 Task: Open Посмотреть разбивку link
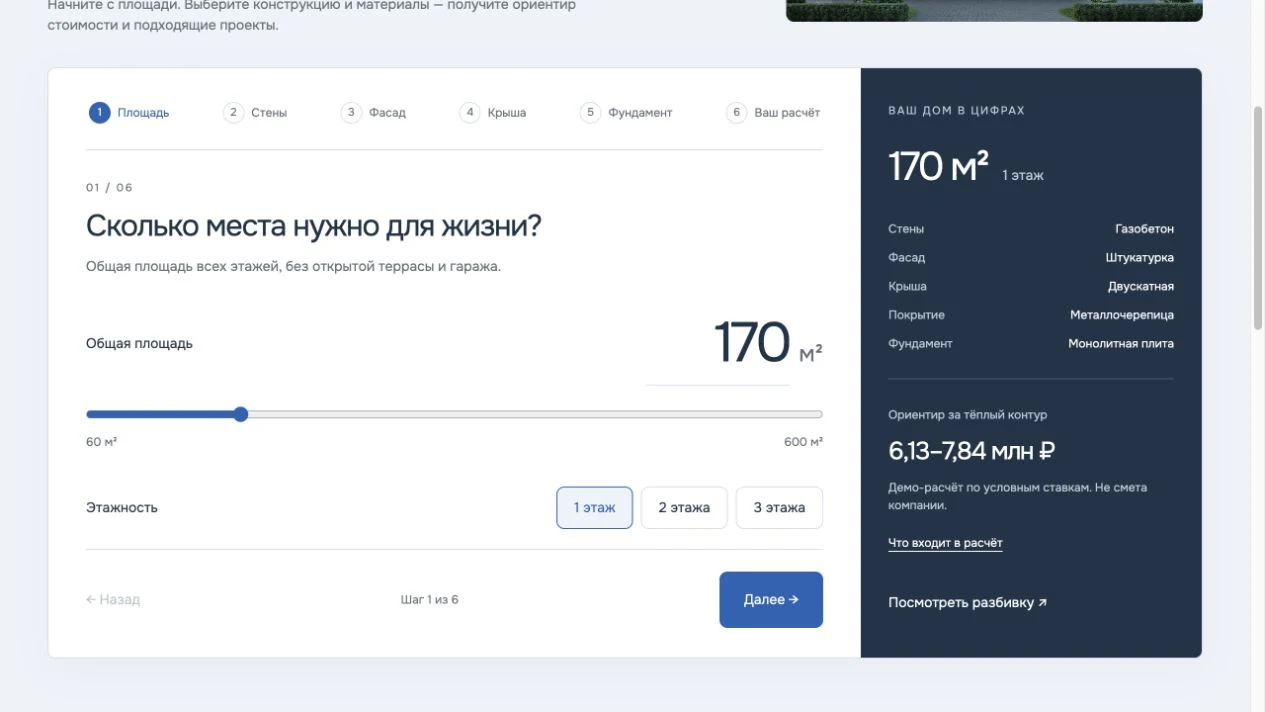click(968, 603)
